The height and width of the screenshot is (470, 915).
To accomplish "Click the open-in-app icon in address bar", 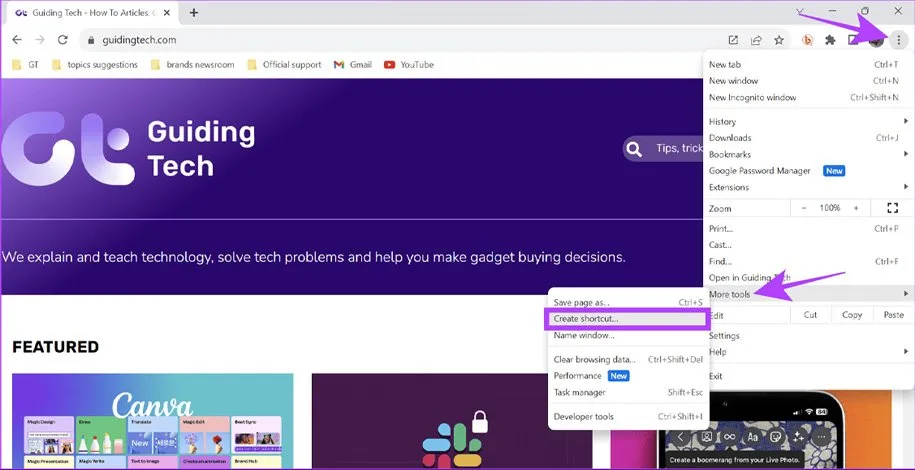I will [733, 40].
